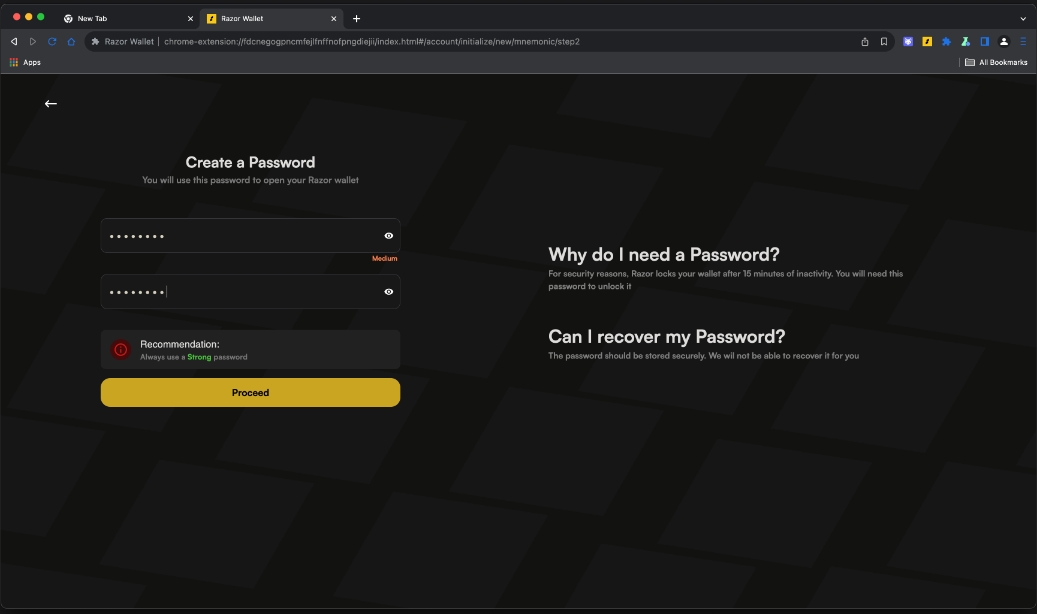Reveal the confirm password using its eye icon
The height and width of the screenshot is (614, 1037).
click(x=389, y=292)
